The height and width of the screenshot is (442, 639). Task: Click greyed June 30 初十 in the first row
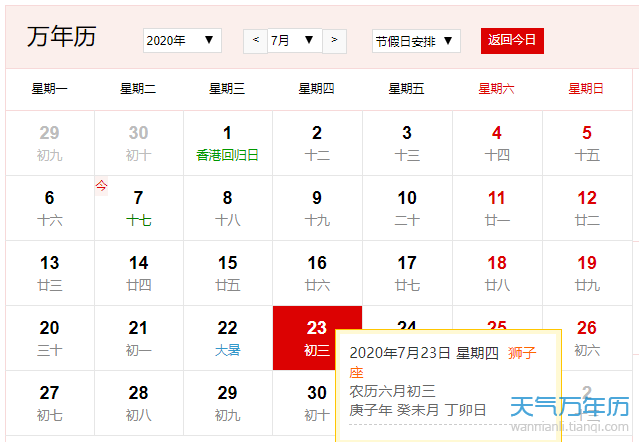click(x=139, y=143)
